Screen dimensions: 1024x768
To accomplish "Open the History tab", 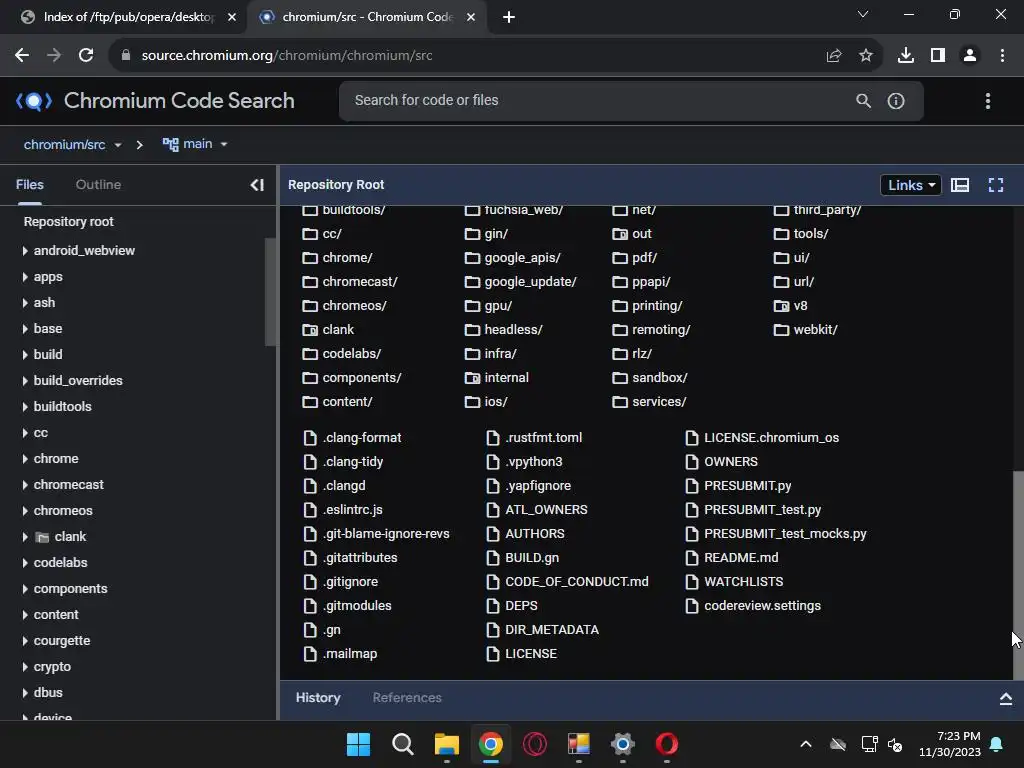I will click(x=318, y=697).
